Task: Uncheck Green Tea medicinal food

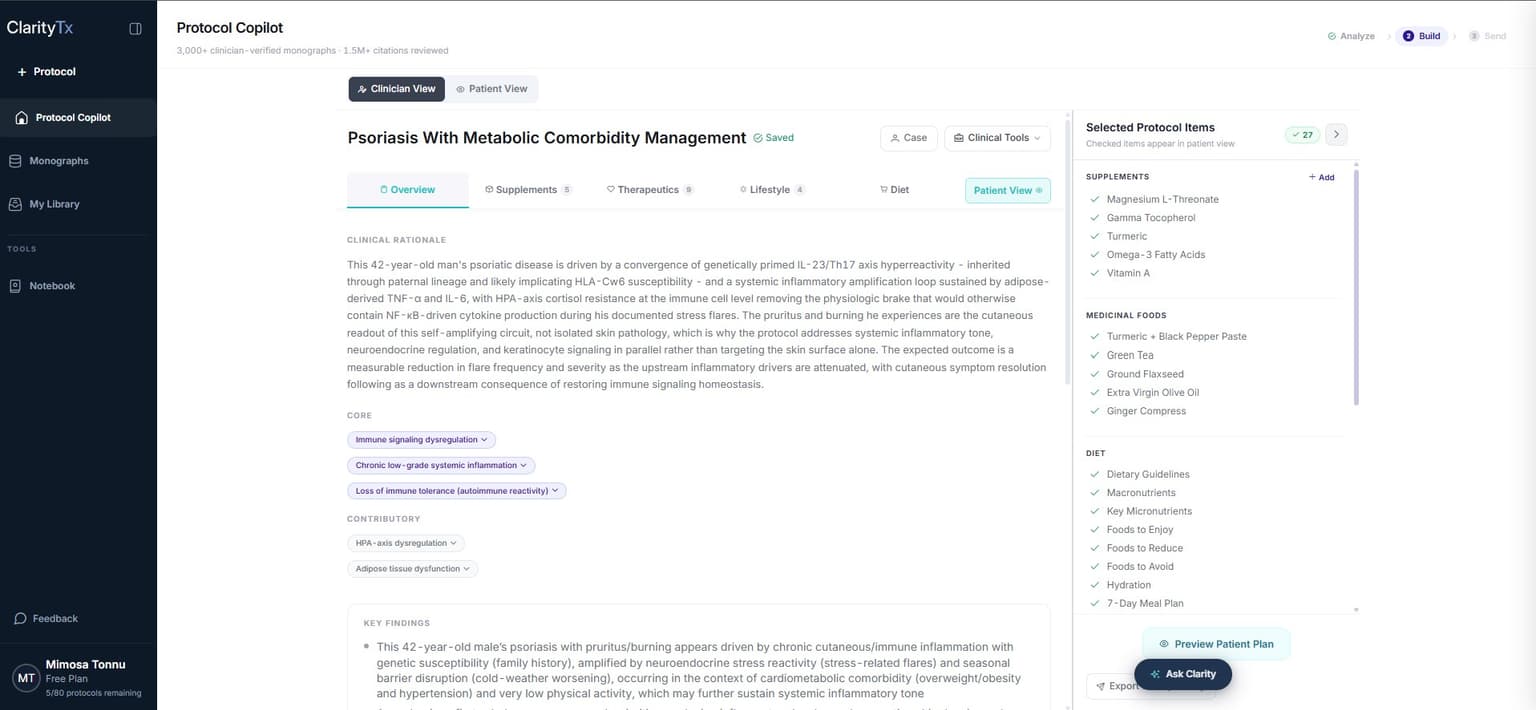Action: pyautogui.click(x=1095, y=356)
